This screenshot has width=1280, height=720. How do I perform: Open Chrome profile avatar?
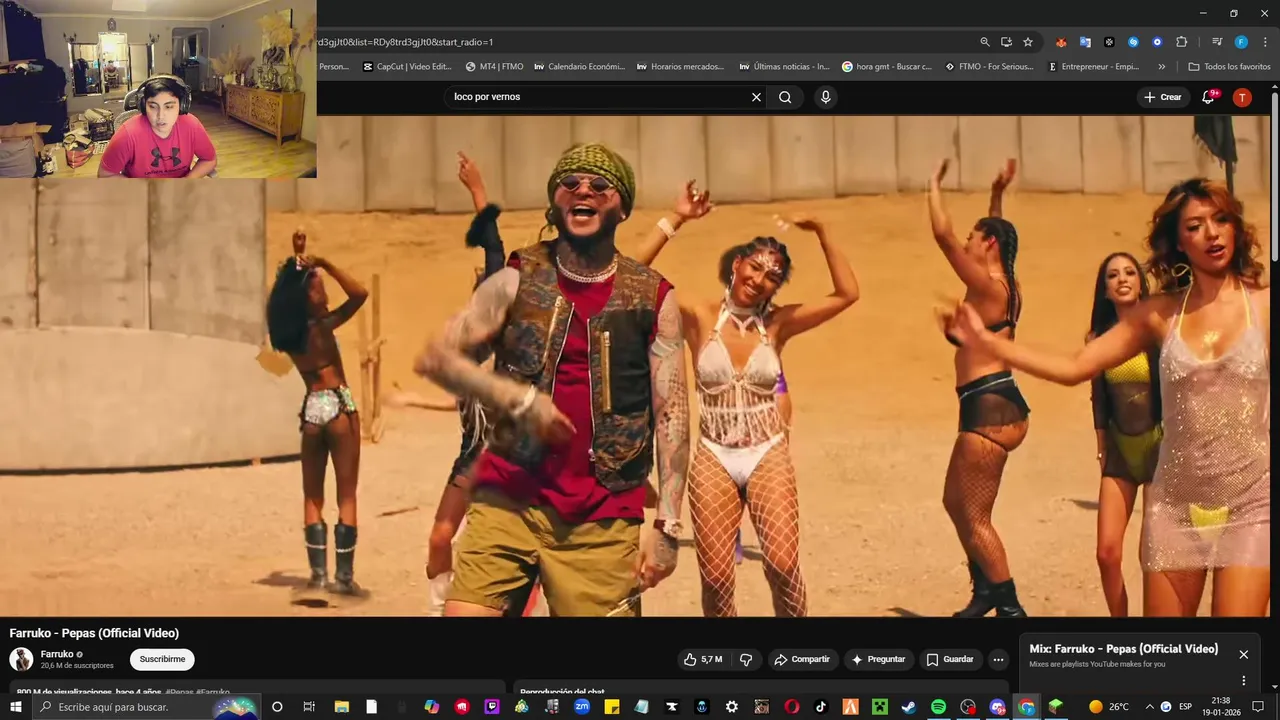[1241, 42]
